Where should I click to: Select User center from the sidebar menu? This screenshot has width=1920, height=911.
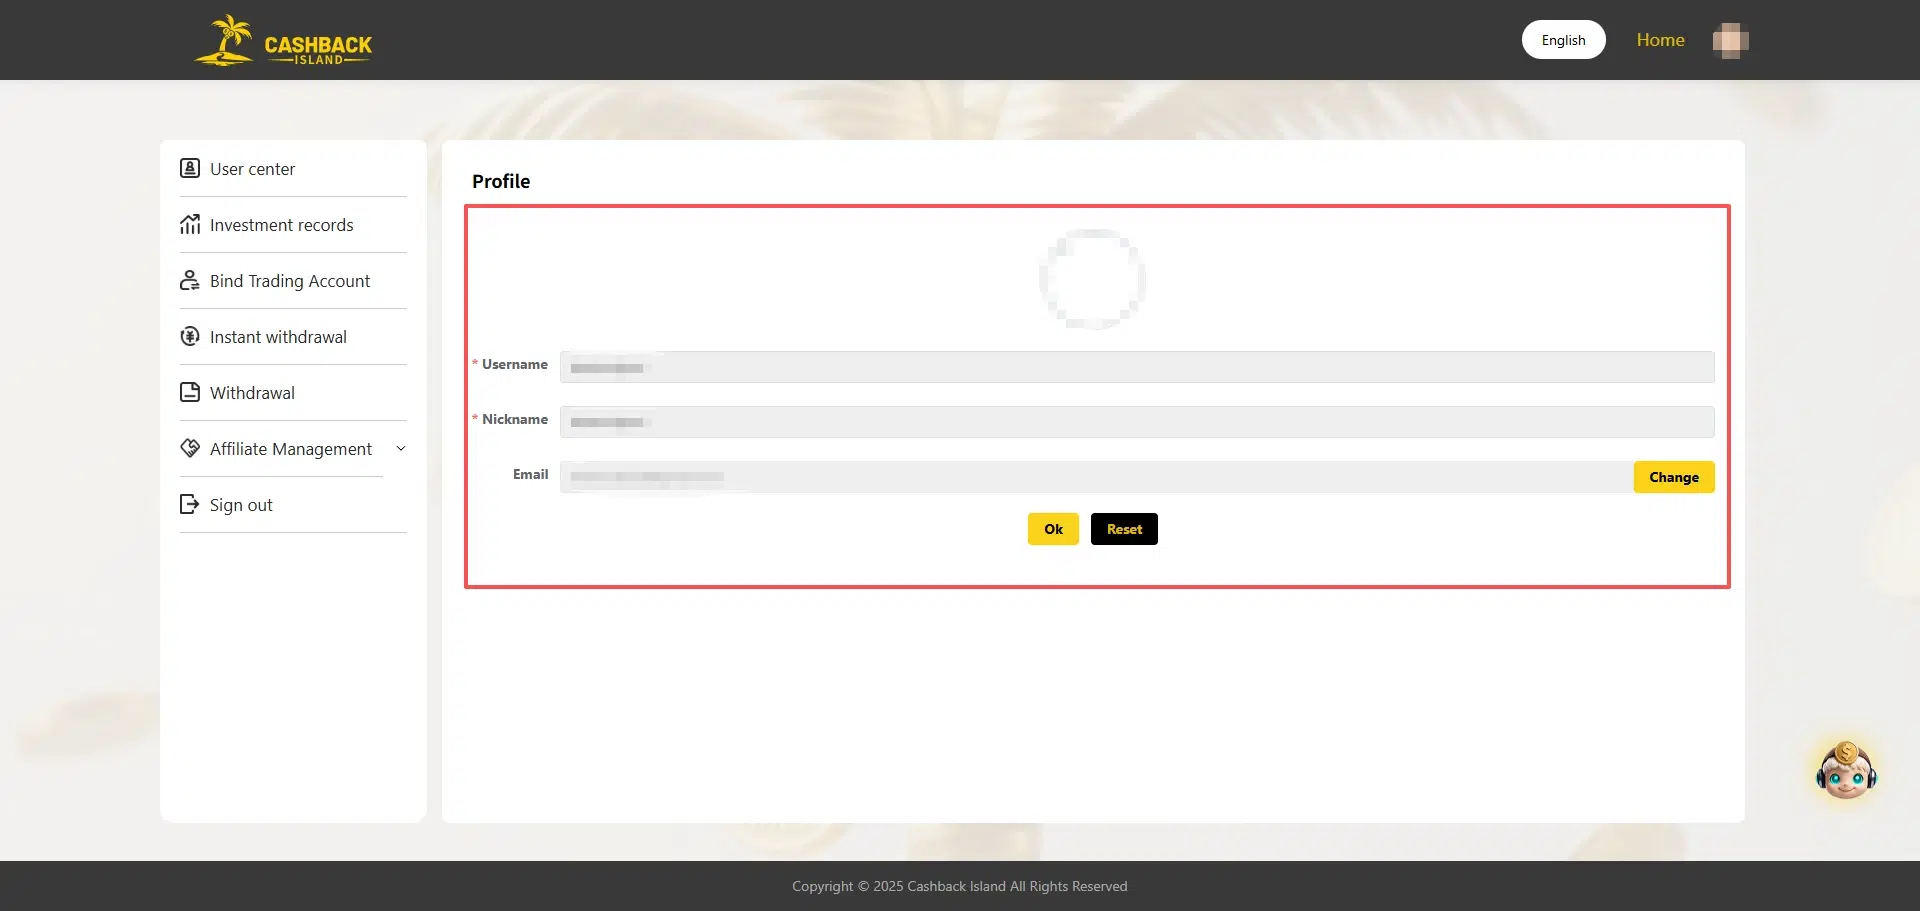pyautogui.click(x=252, y=168)
